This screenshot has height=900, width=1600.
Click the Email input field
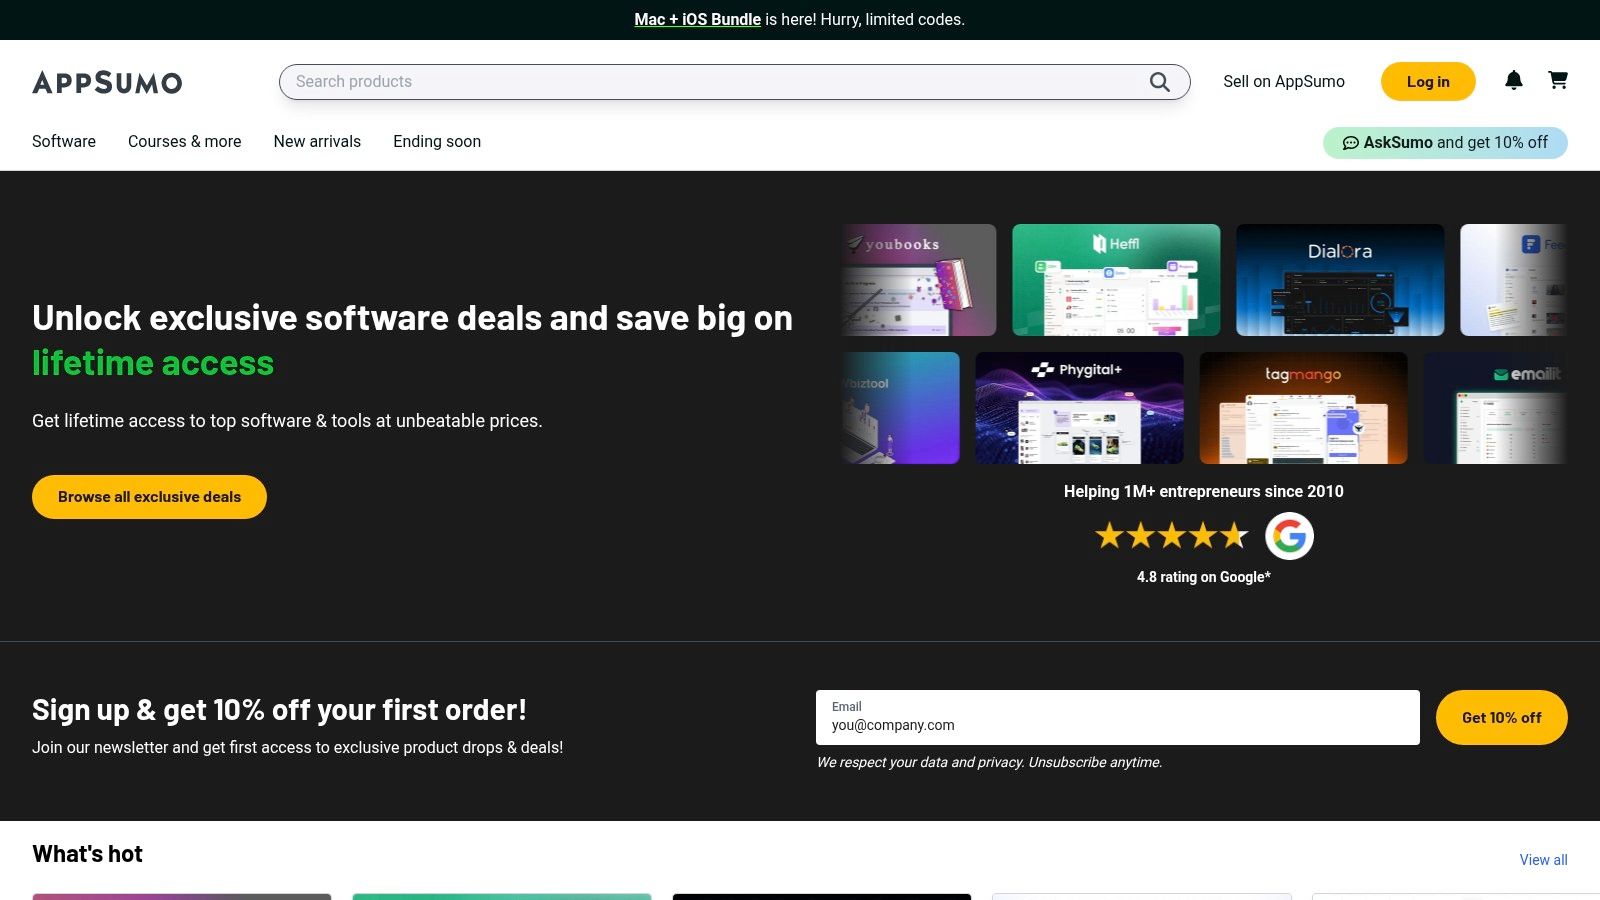[1118, 717]
